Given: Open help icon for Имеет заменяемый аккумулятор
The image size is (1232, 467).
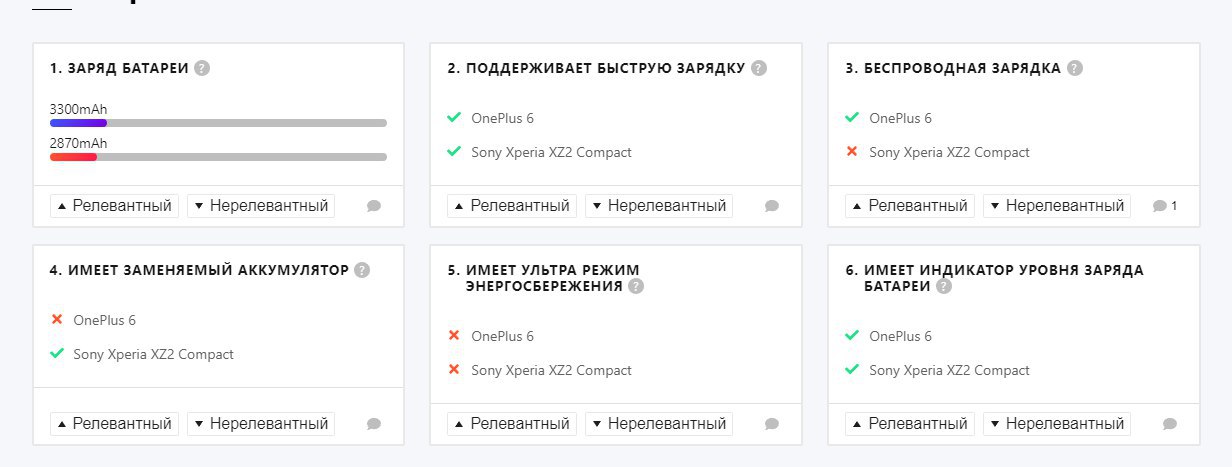Looking at the screenshot, I should [x=362, y=270].
